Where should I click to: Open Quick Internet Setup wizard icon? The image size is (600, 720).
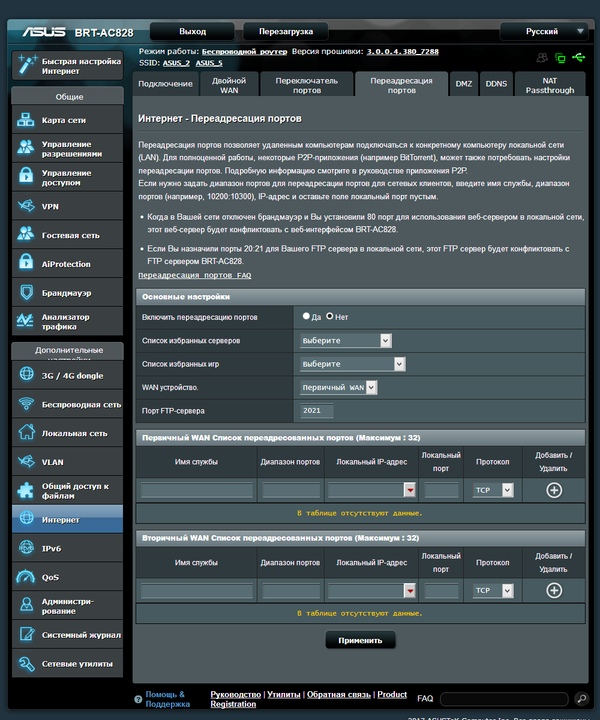click(27, 65)
